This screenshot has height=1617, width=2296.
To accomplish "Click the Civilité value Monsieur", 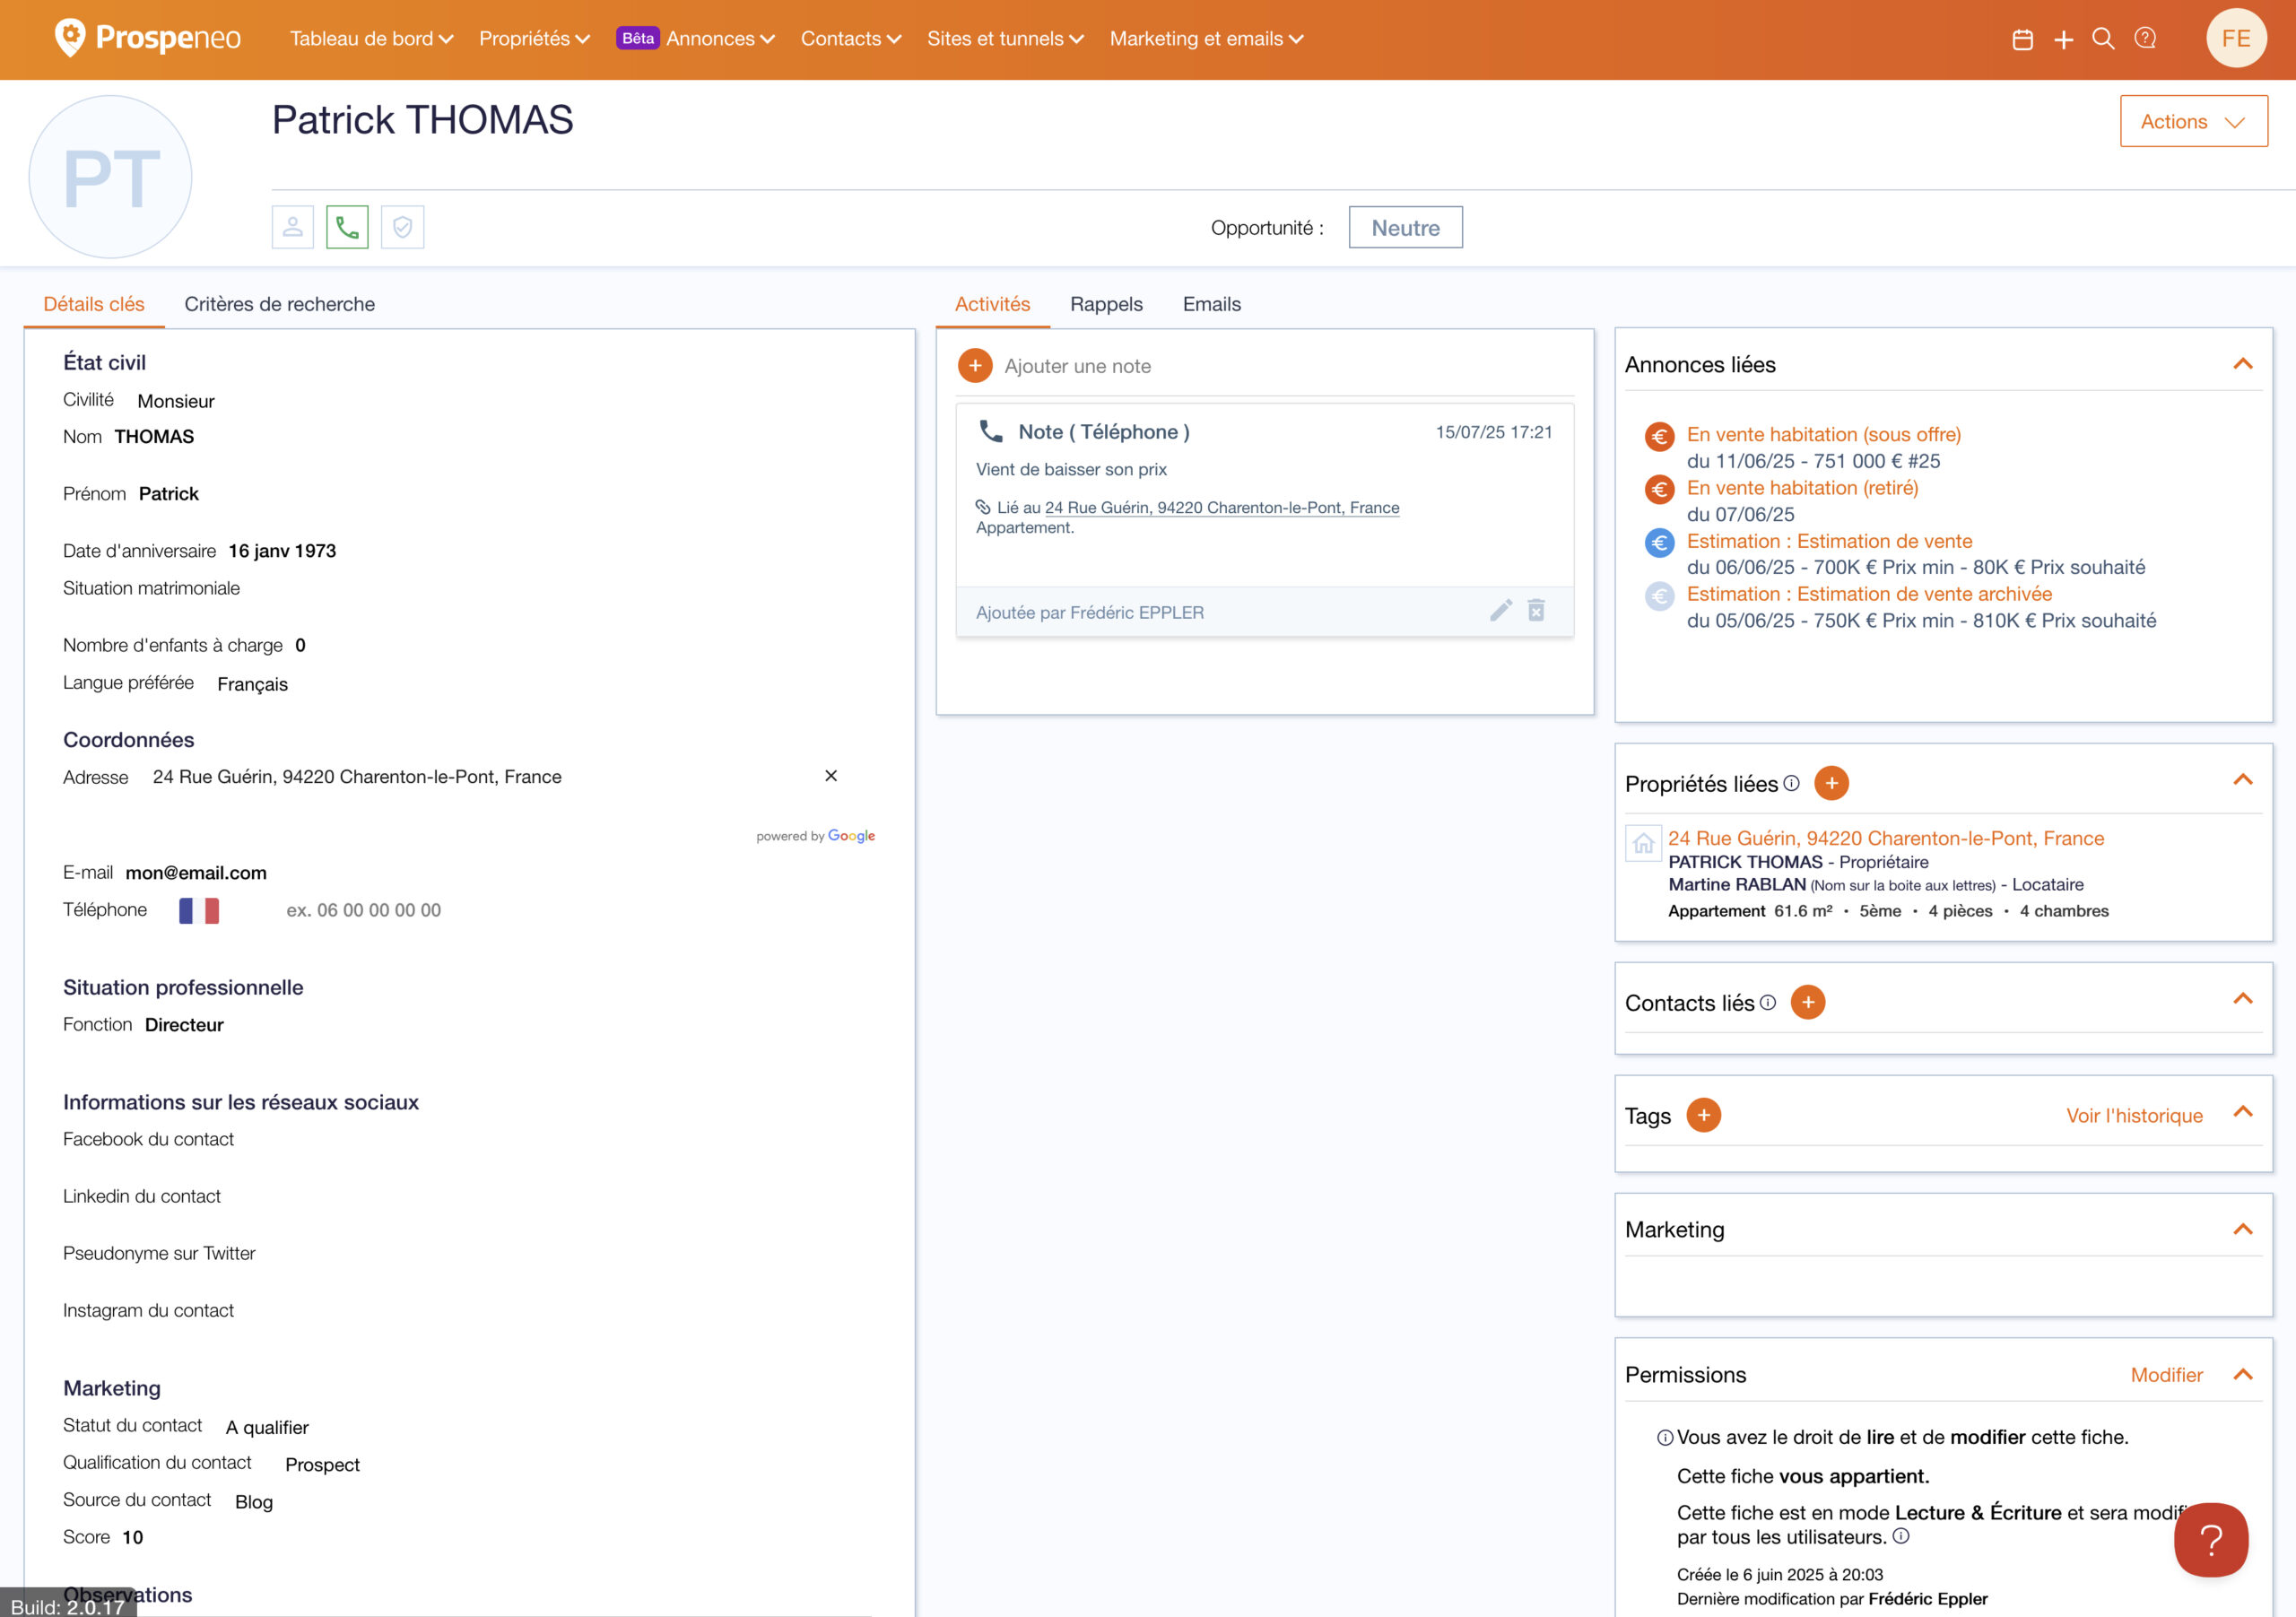I will [176, 401].
